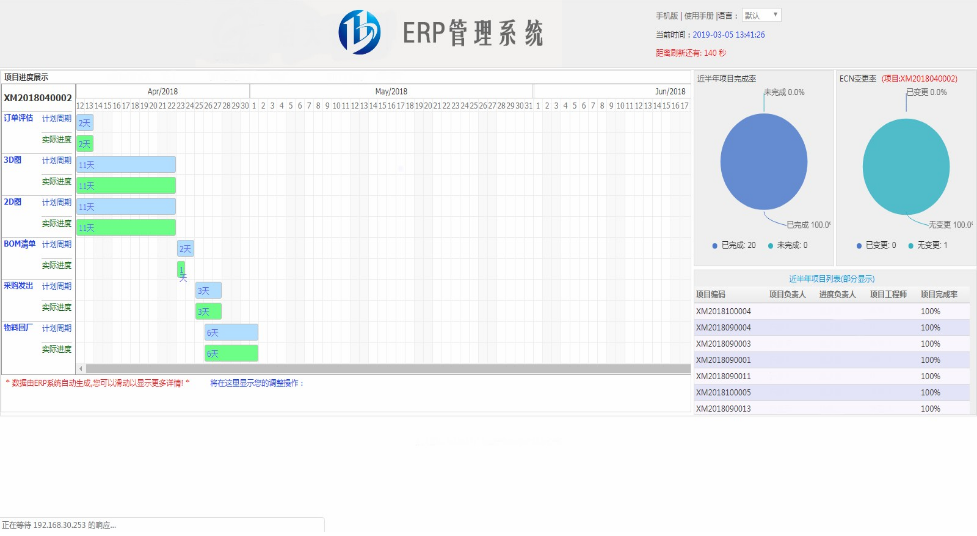Click the 订单评估 actual progress green bar
The width and height of the screenshot is (977, 536).
pyautogui.click(x=85, y=143)
